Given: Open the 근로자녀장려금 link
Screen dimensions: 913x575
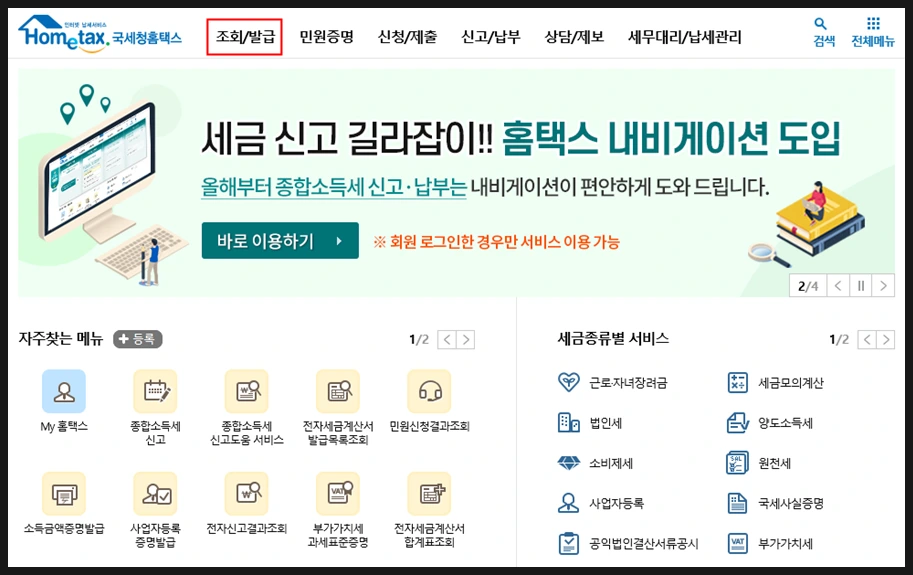Looking at the screenshot, I should point(628,383).
